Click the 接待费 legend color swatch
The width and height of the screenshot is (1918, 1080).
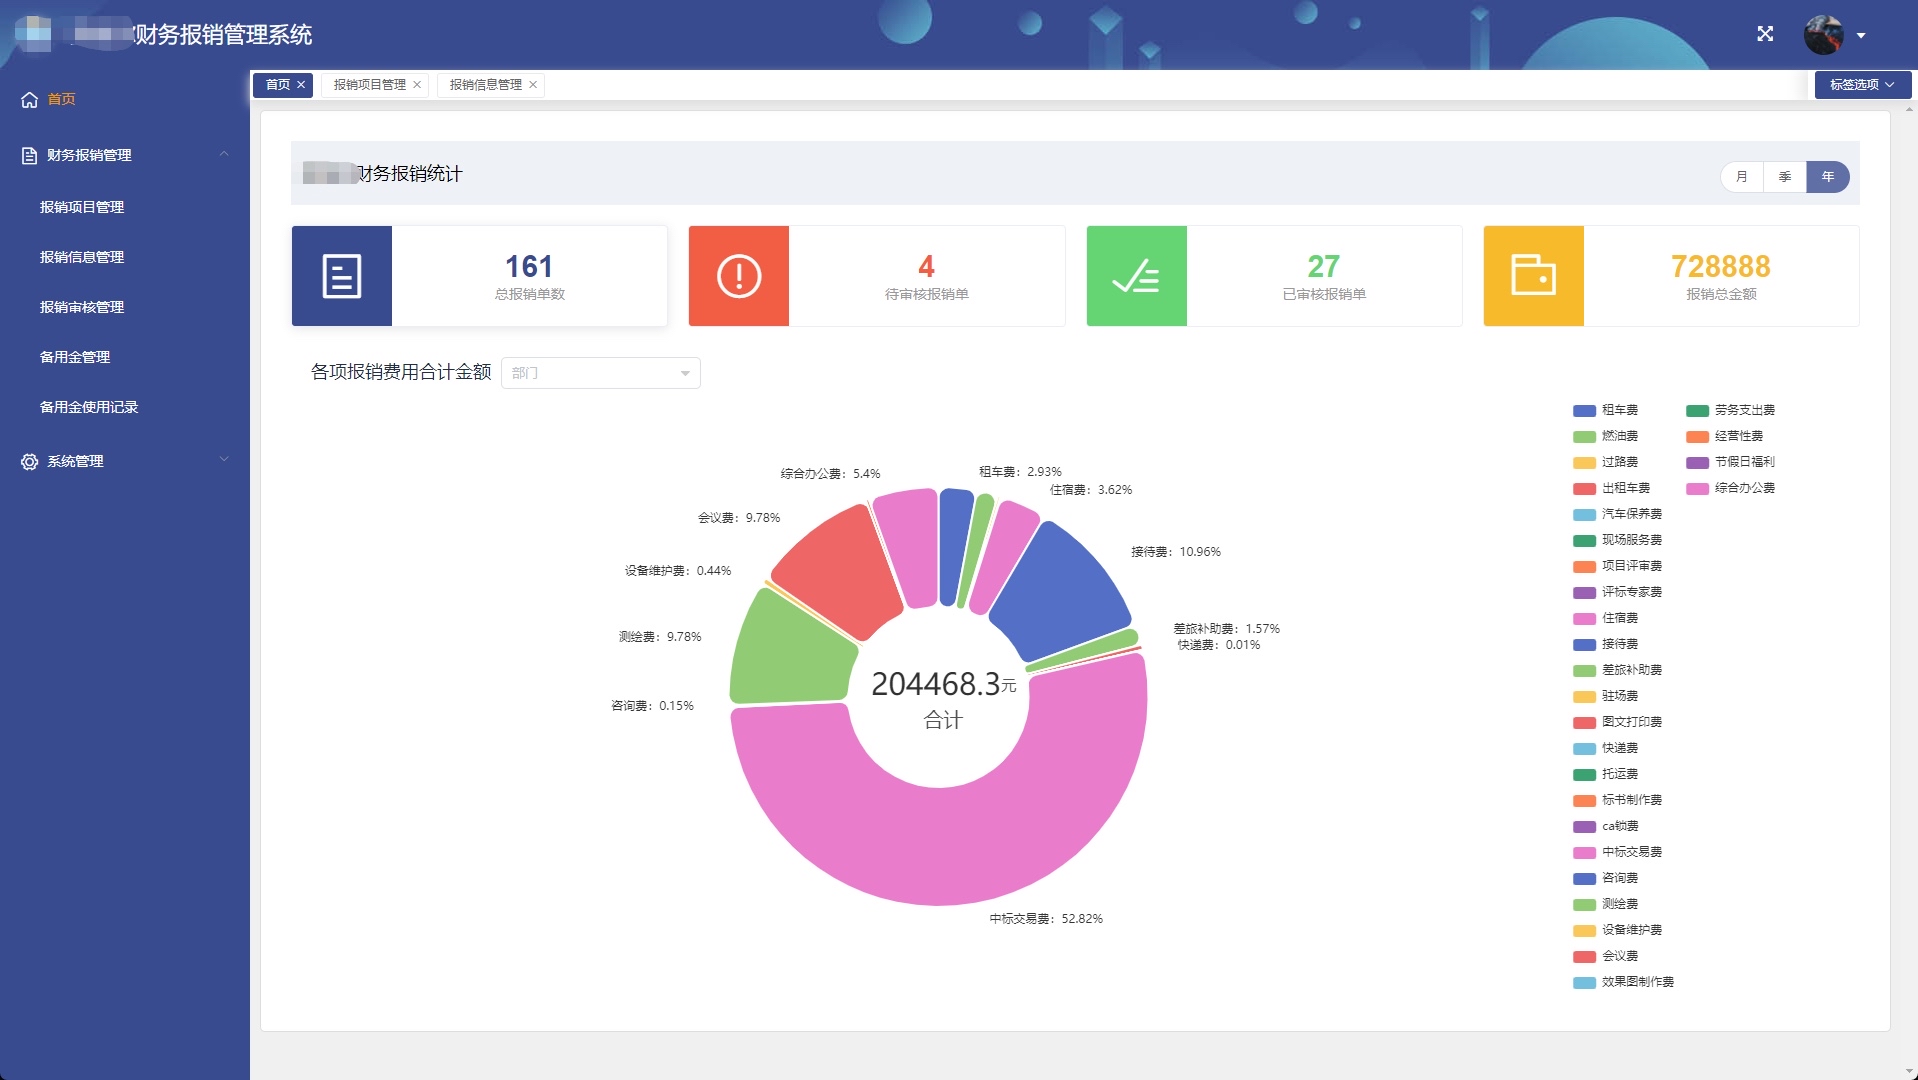1584,644
